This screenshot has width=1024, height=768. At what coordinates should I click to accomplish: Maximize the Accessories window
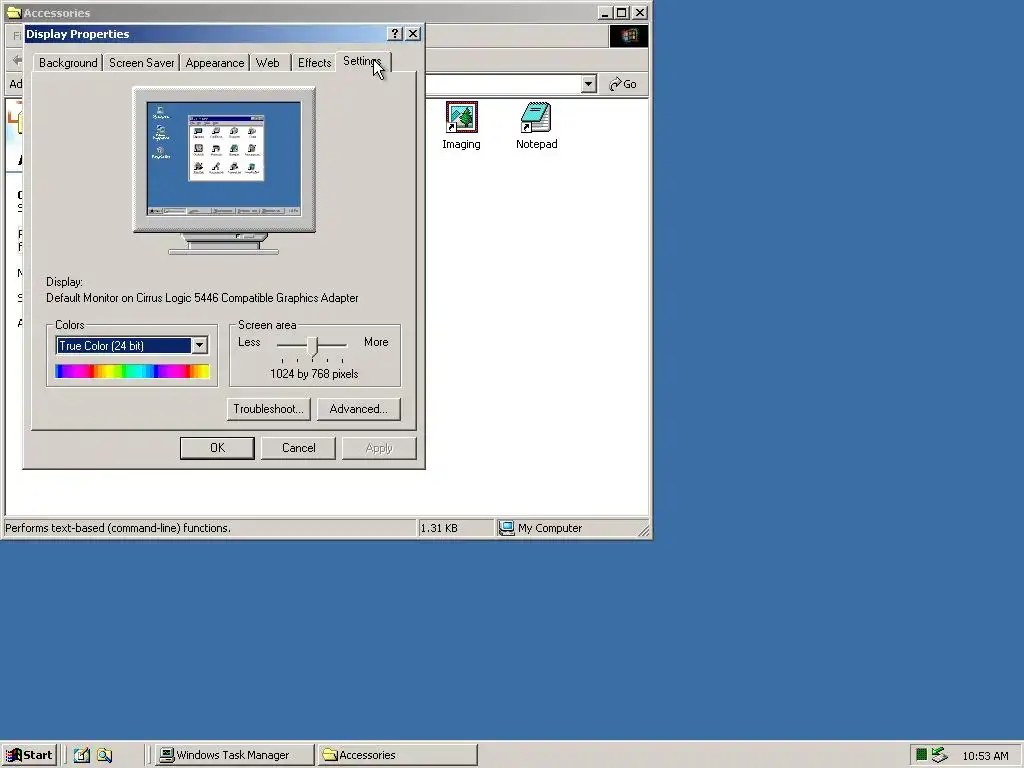click(622, 12)
